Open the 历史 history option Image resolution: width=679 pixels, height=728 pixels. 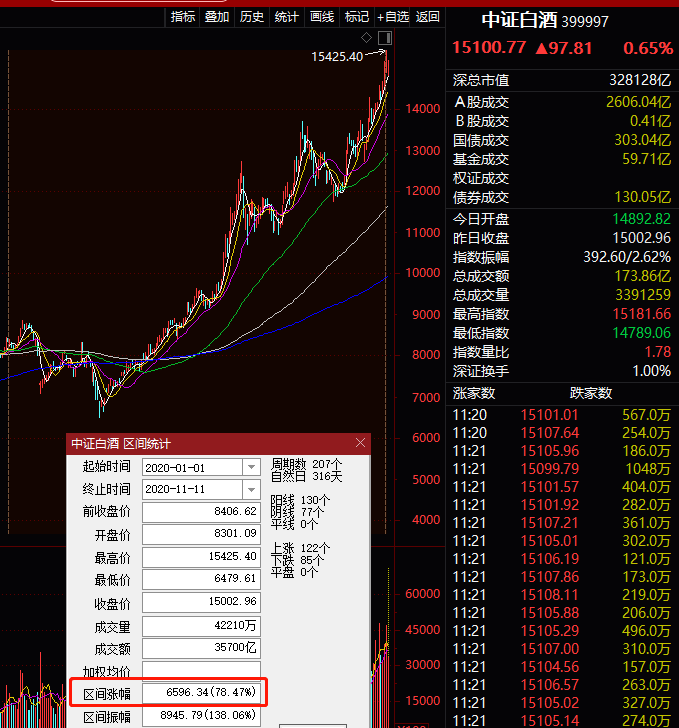(x=252, y=16)
